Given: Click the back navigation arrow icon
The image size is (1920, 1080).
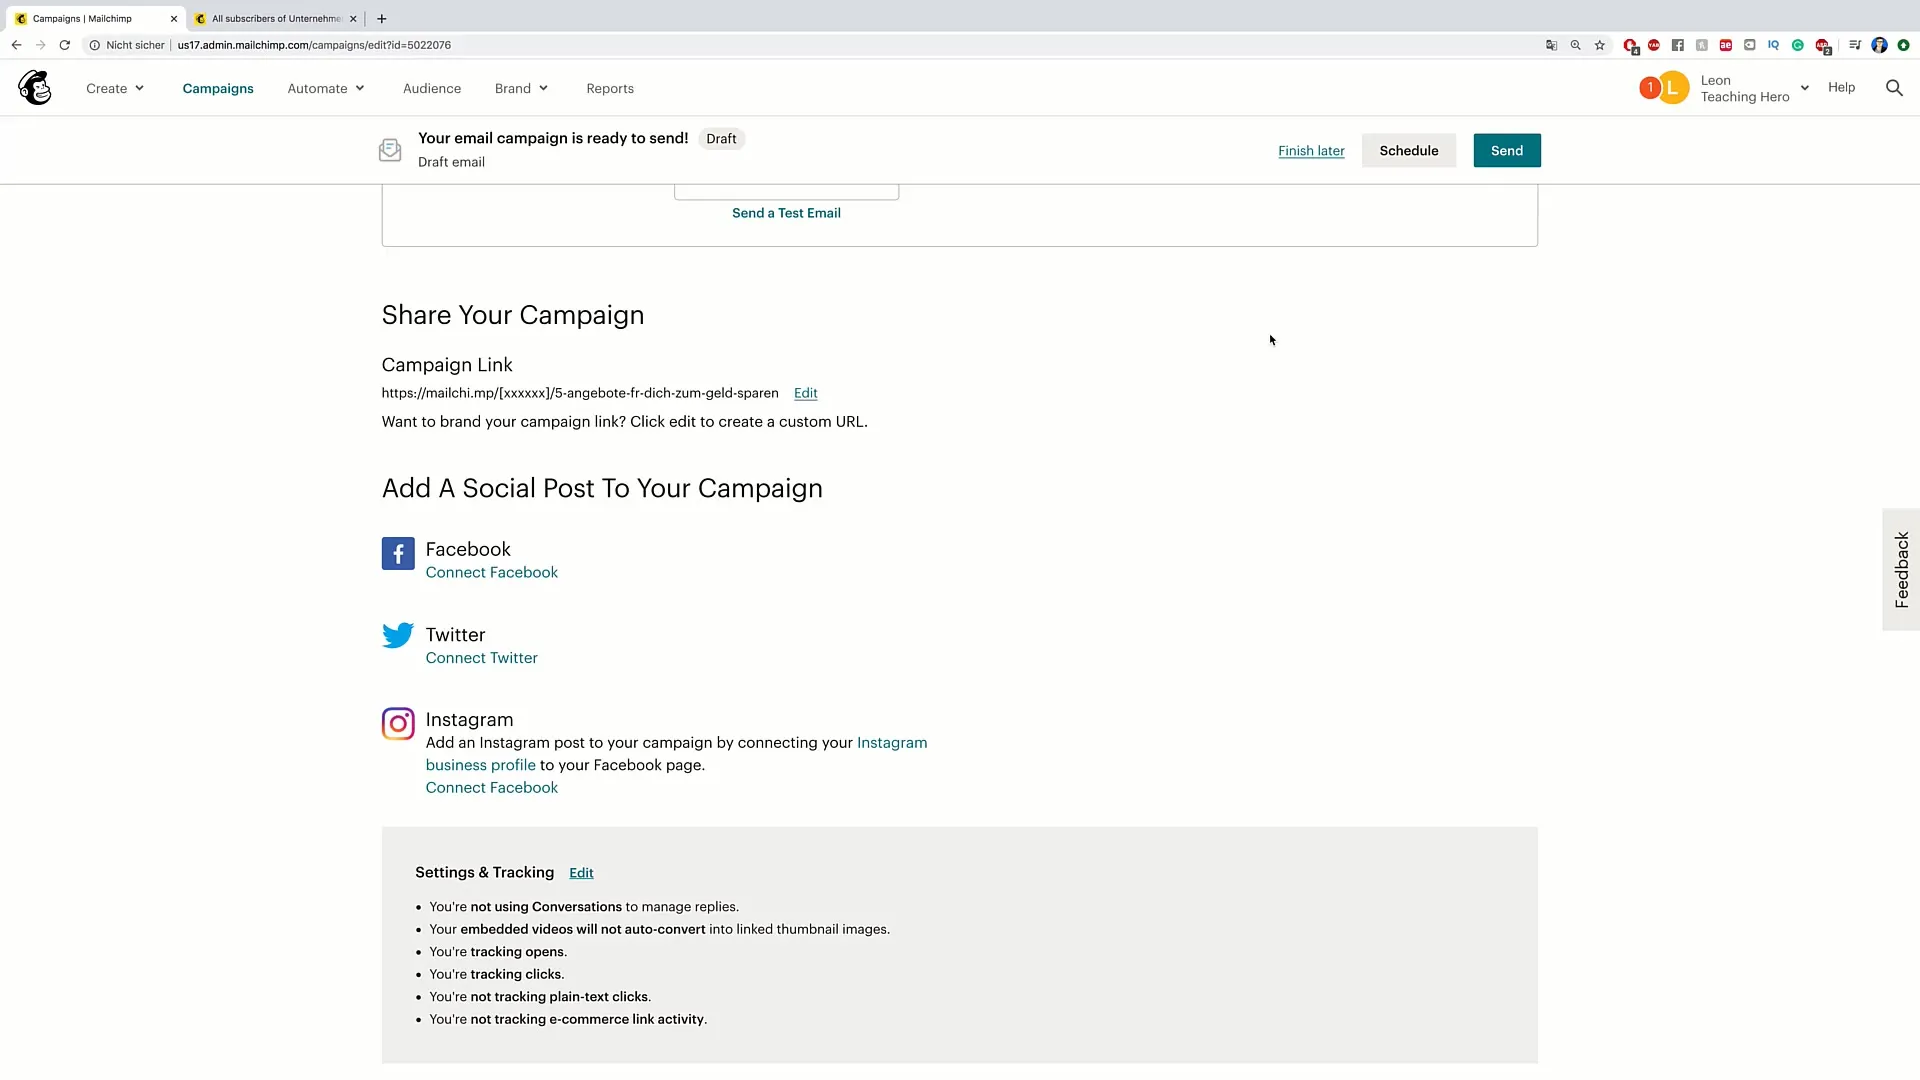Looking at the screenshot, I should 16,45.
